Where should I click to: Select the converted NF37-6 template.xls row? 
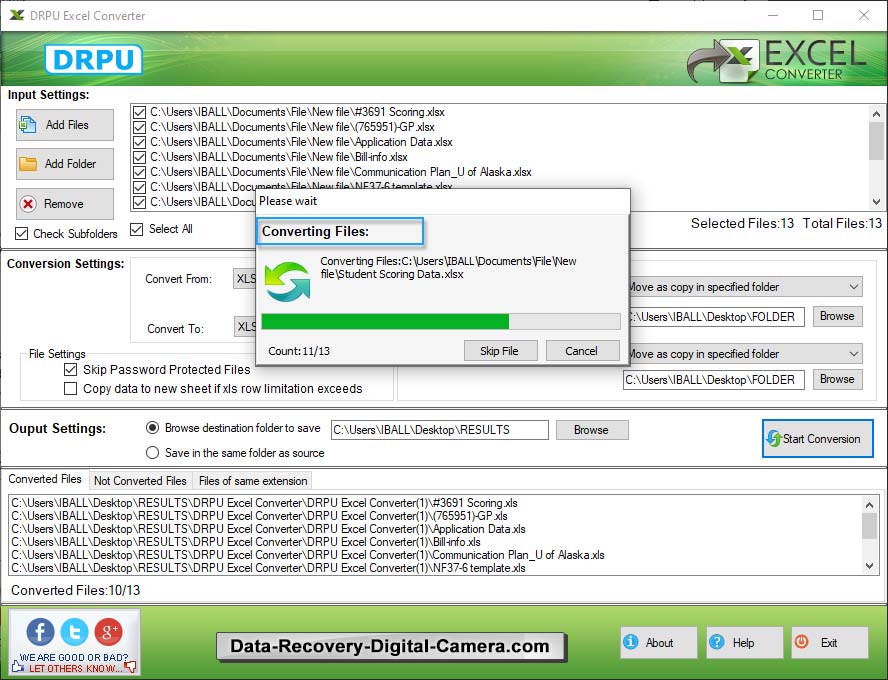268,568
